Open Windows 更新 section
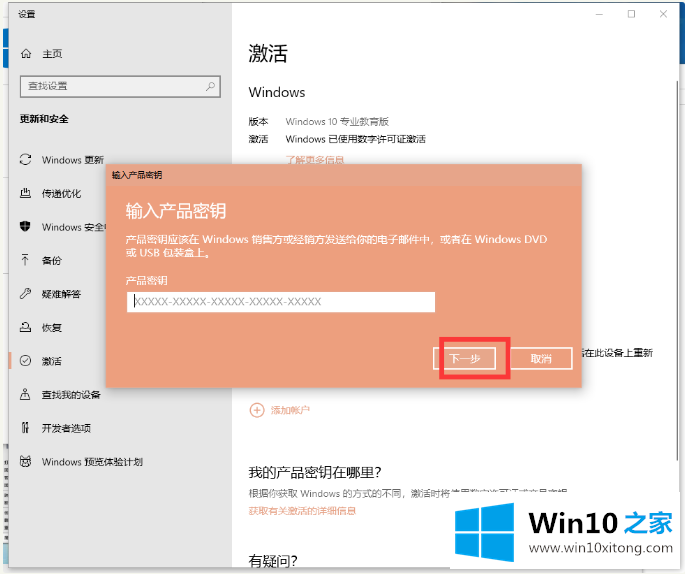 pos(73,160)
